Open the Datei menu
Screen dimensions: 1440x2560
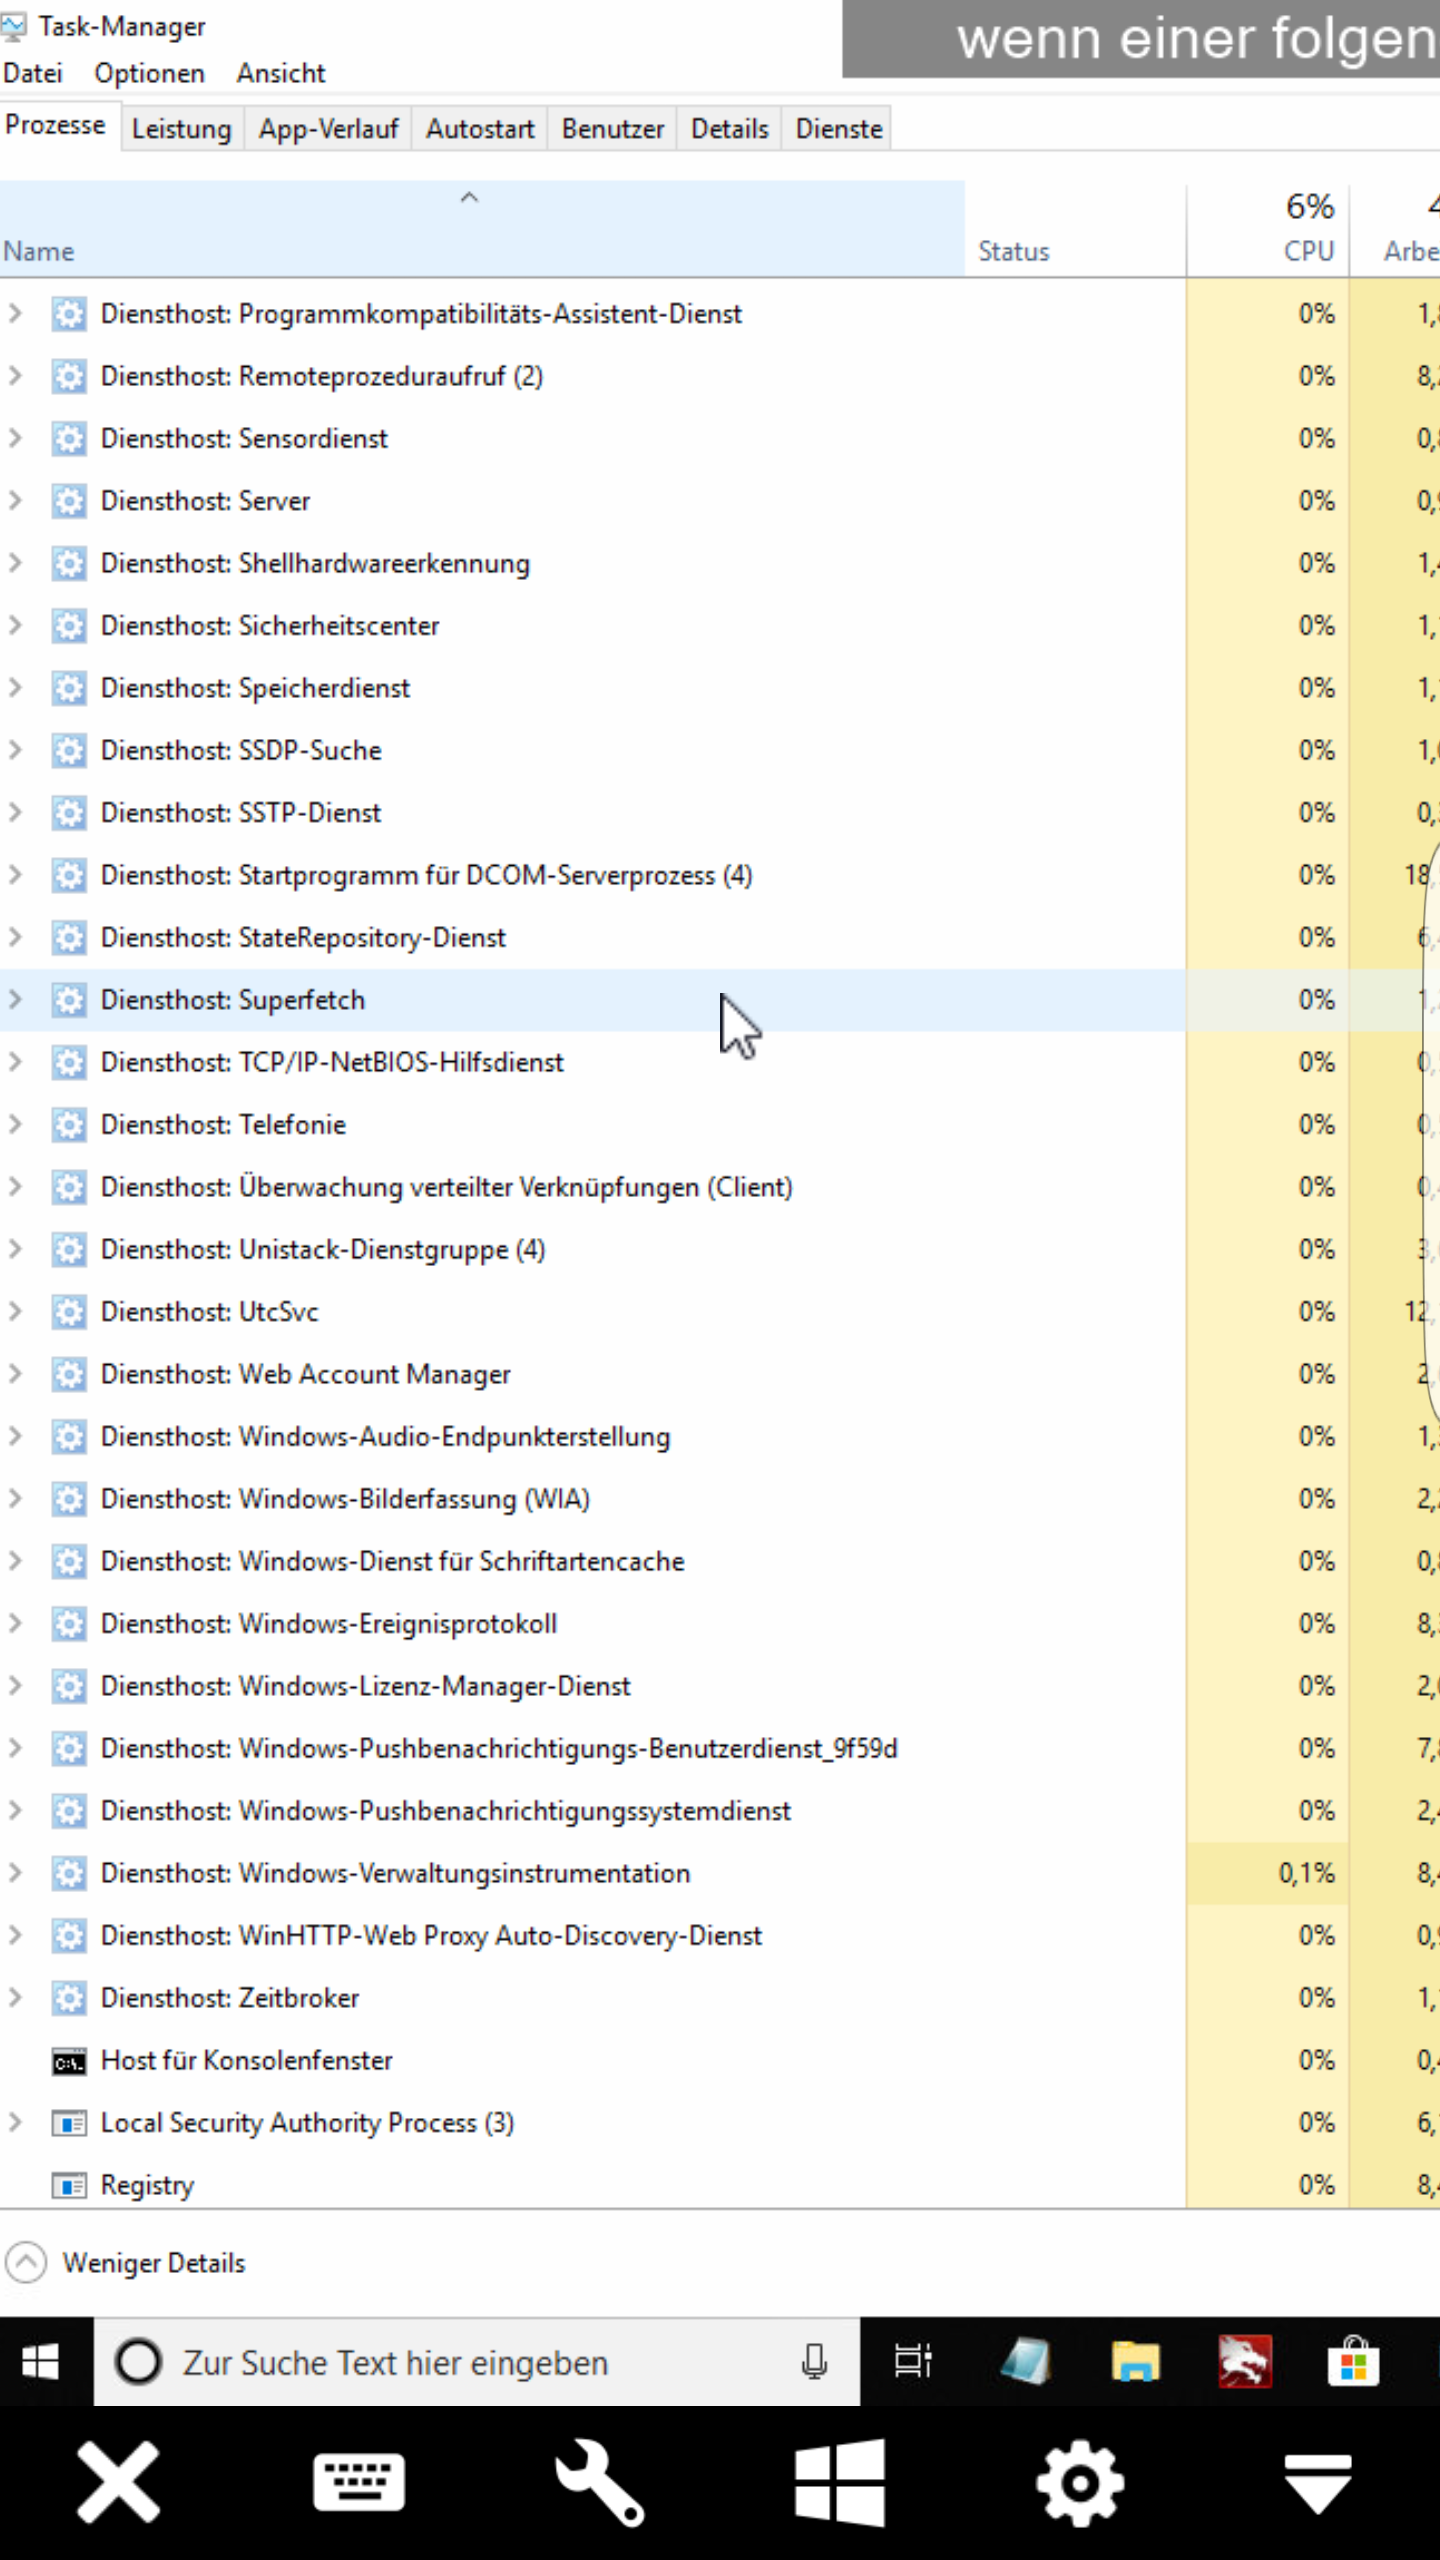(33, 73)
